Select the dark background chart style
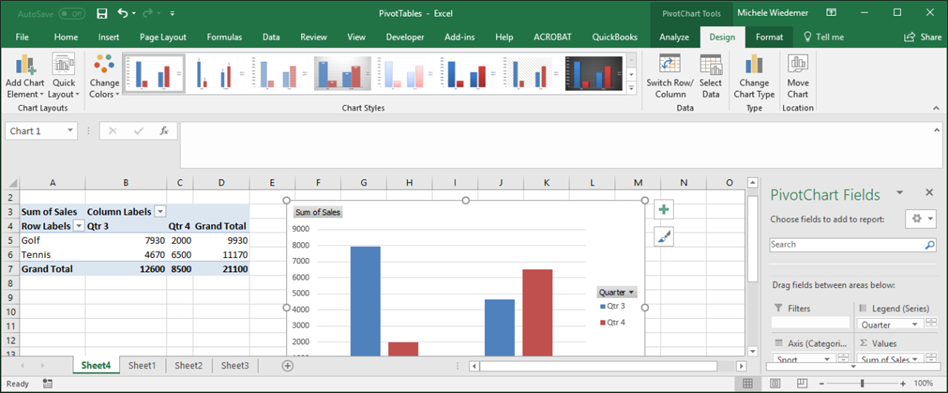 [594, 73]
